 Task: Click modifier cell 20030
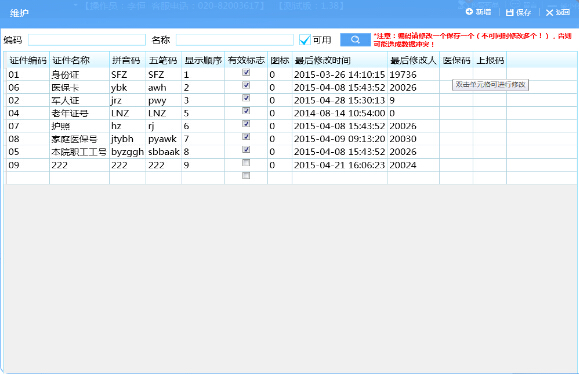(x=413, y=139)
